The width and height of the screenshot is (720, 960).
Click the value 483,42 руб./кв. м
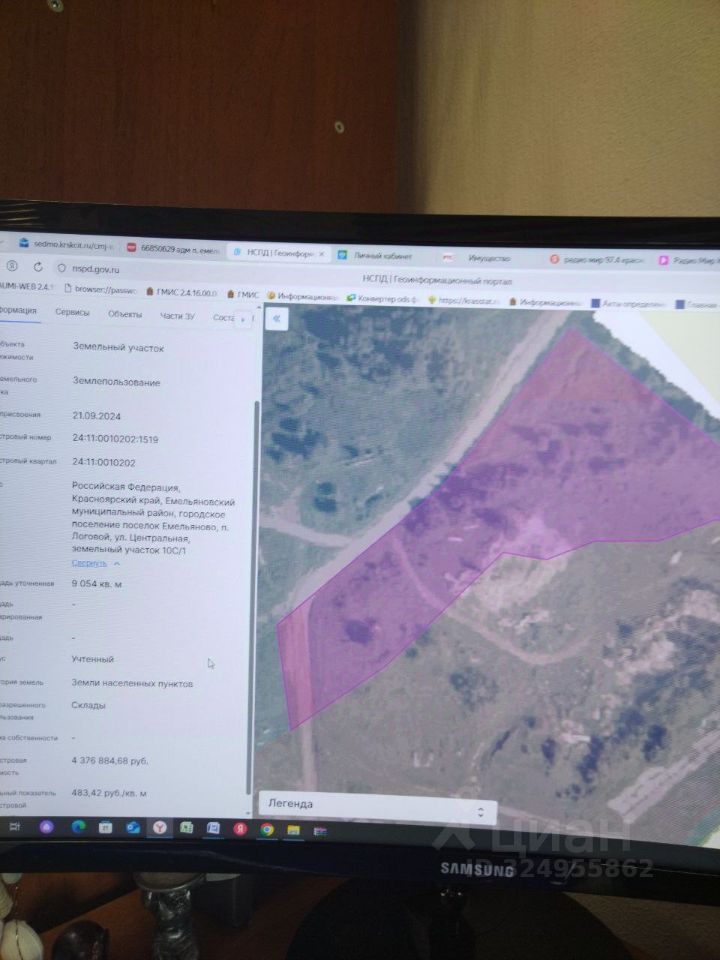tap(108, 793)
